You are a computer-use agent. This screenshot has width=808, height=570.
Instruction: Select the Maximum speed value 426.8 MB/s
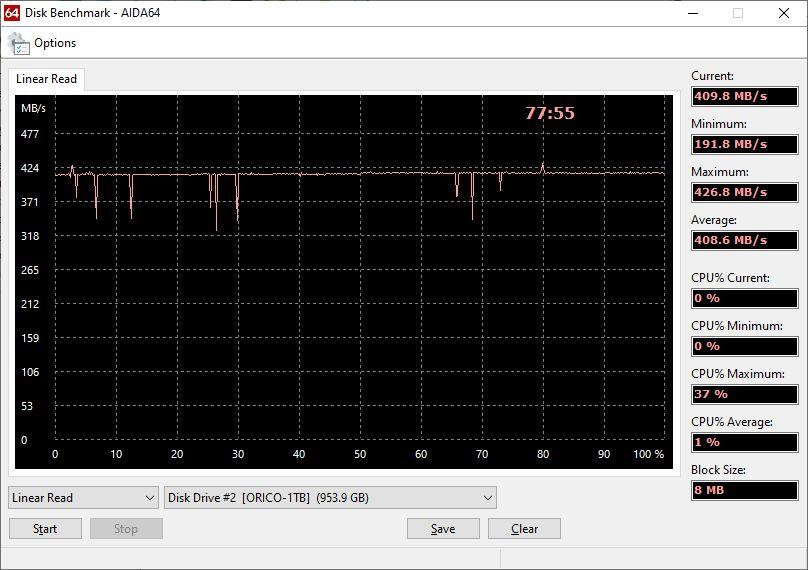pyautogui.click(x=745, y=192)
